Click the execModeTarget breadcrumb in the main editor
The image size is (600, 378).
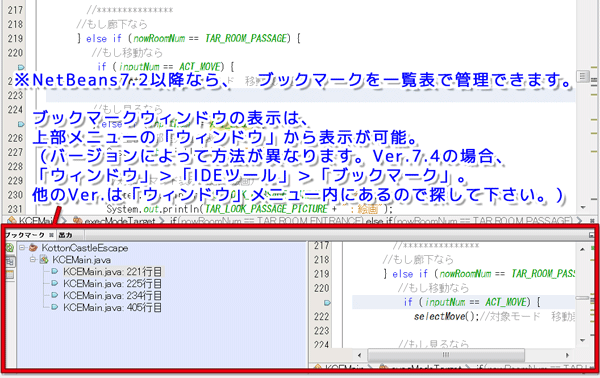(119, 221)
